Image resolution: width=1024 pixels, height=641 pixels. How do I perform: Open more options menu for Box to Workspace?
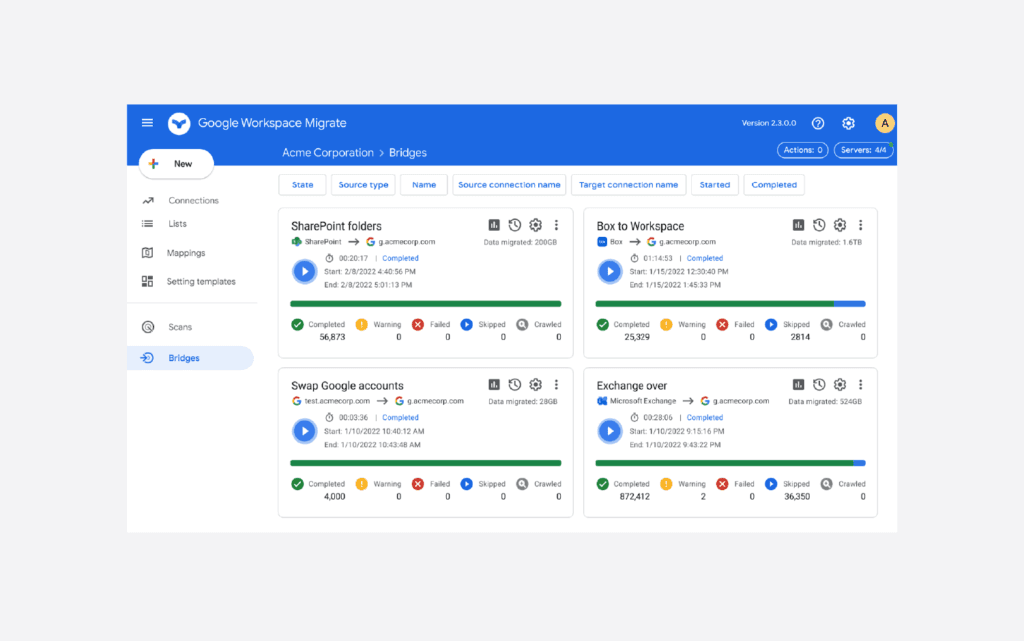[861, 225]
